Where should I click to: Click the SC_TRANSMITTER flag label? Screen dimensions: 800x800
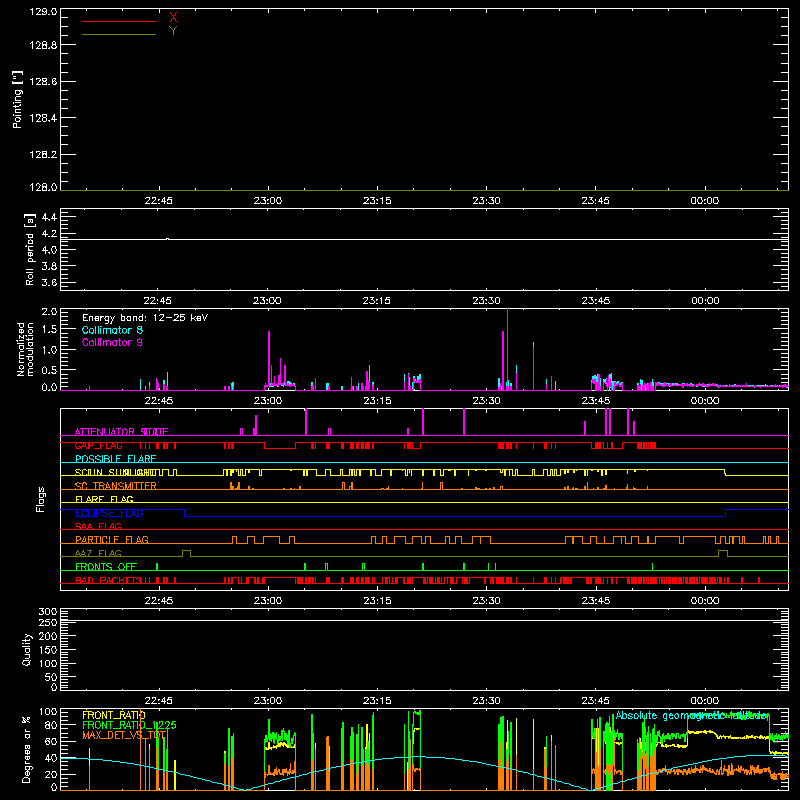pyautogui.click(x=116, y=486)
